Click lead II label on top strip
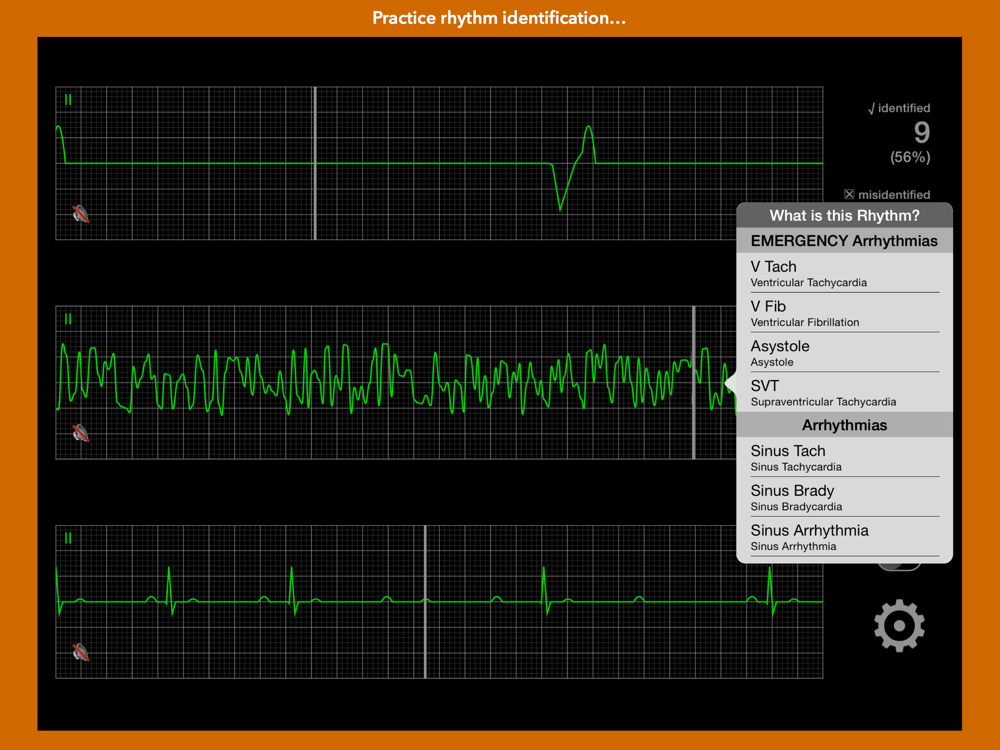1000x750 pixels. (x=68, y=100)
